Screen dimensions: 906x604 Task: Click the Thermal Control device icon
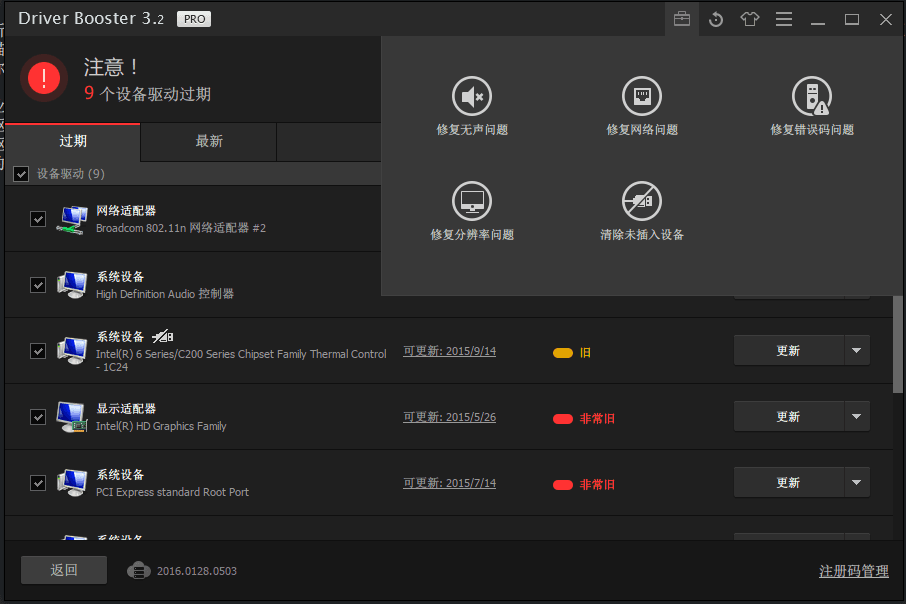click(x=72, y=351)
